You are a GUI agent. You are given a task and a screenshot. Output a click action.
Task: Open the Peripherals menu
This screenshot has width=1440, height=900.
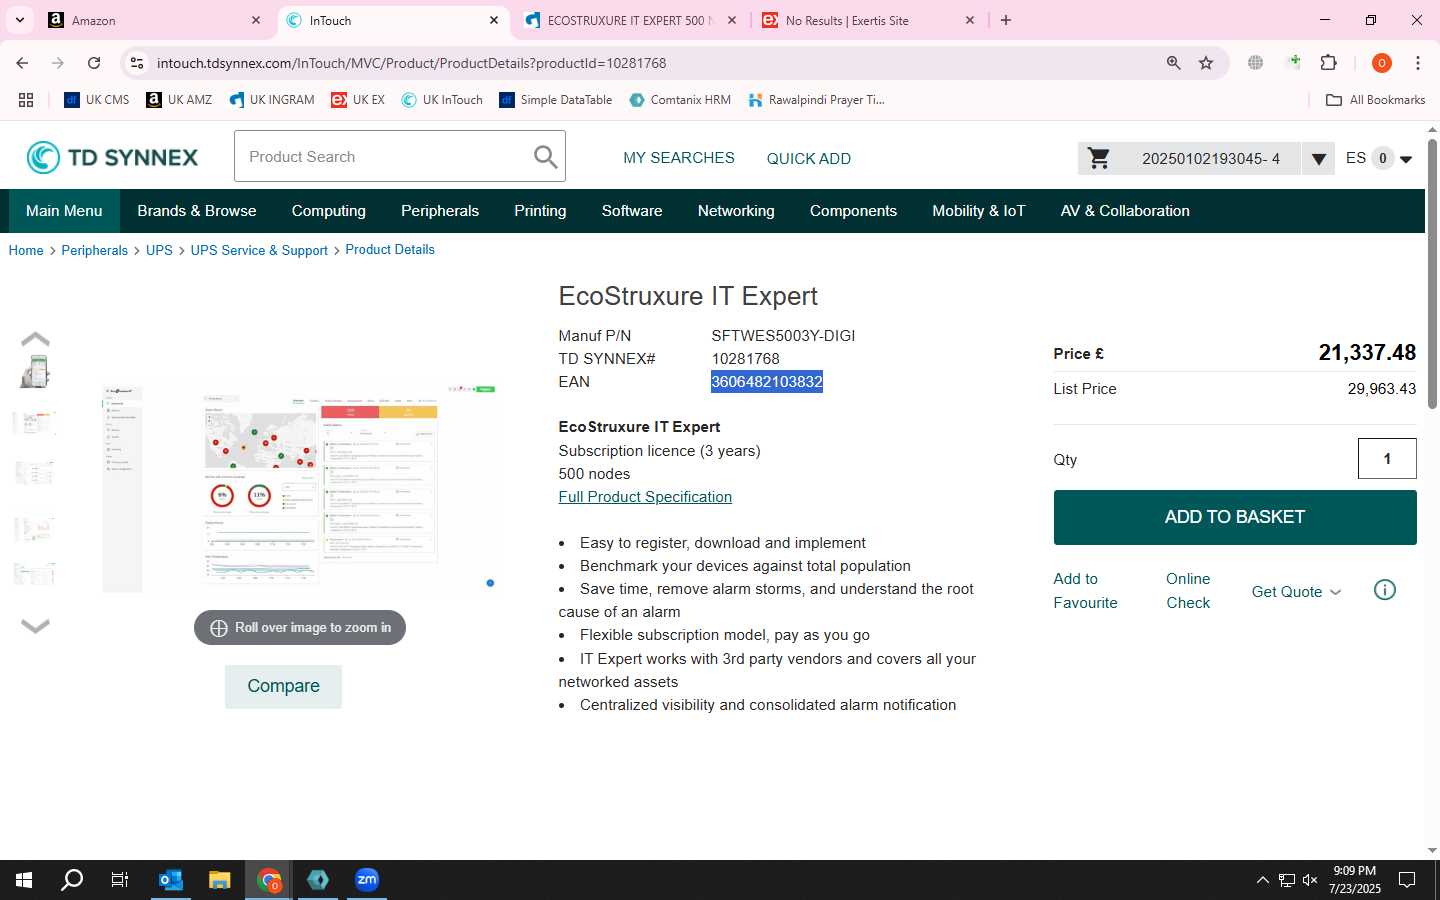point(440,211)
